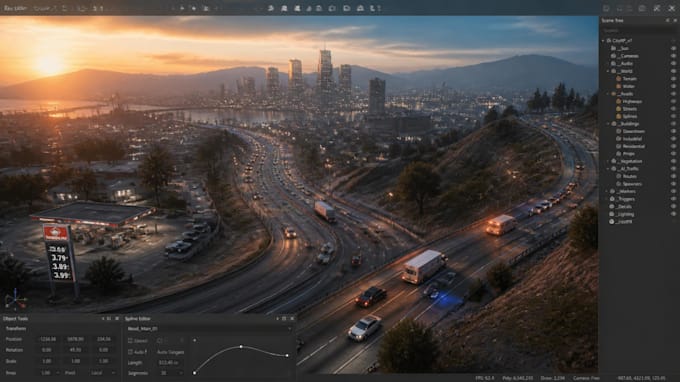Hide the Terrain node
The image size is (680, 382).
click(x=673, y=78)
